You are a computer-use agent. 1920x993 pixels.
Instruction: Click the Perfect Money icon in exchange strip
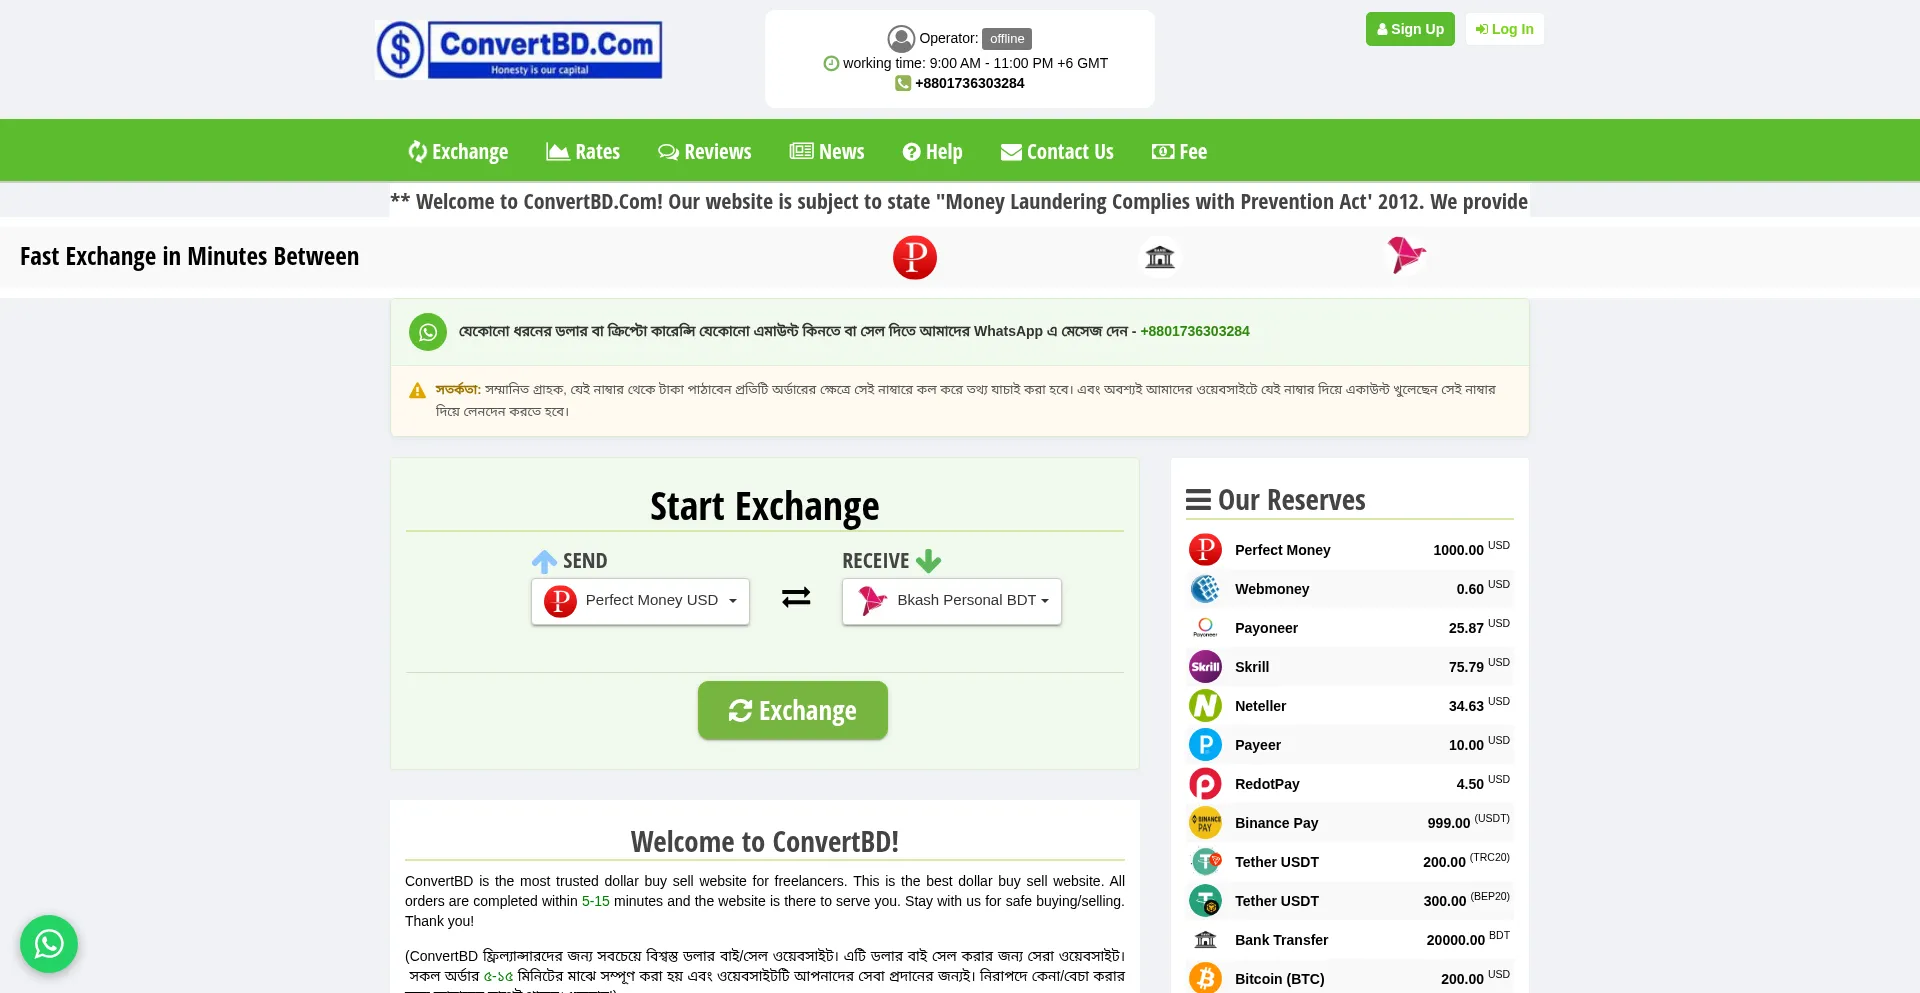[x=915, y=257]
